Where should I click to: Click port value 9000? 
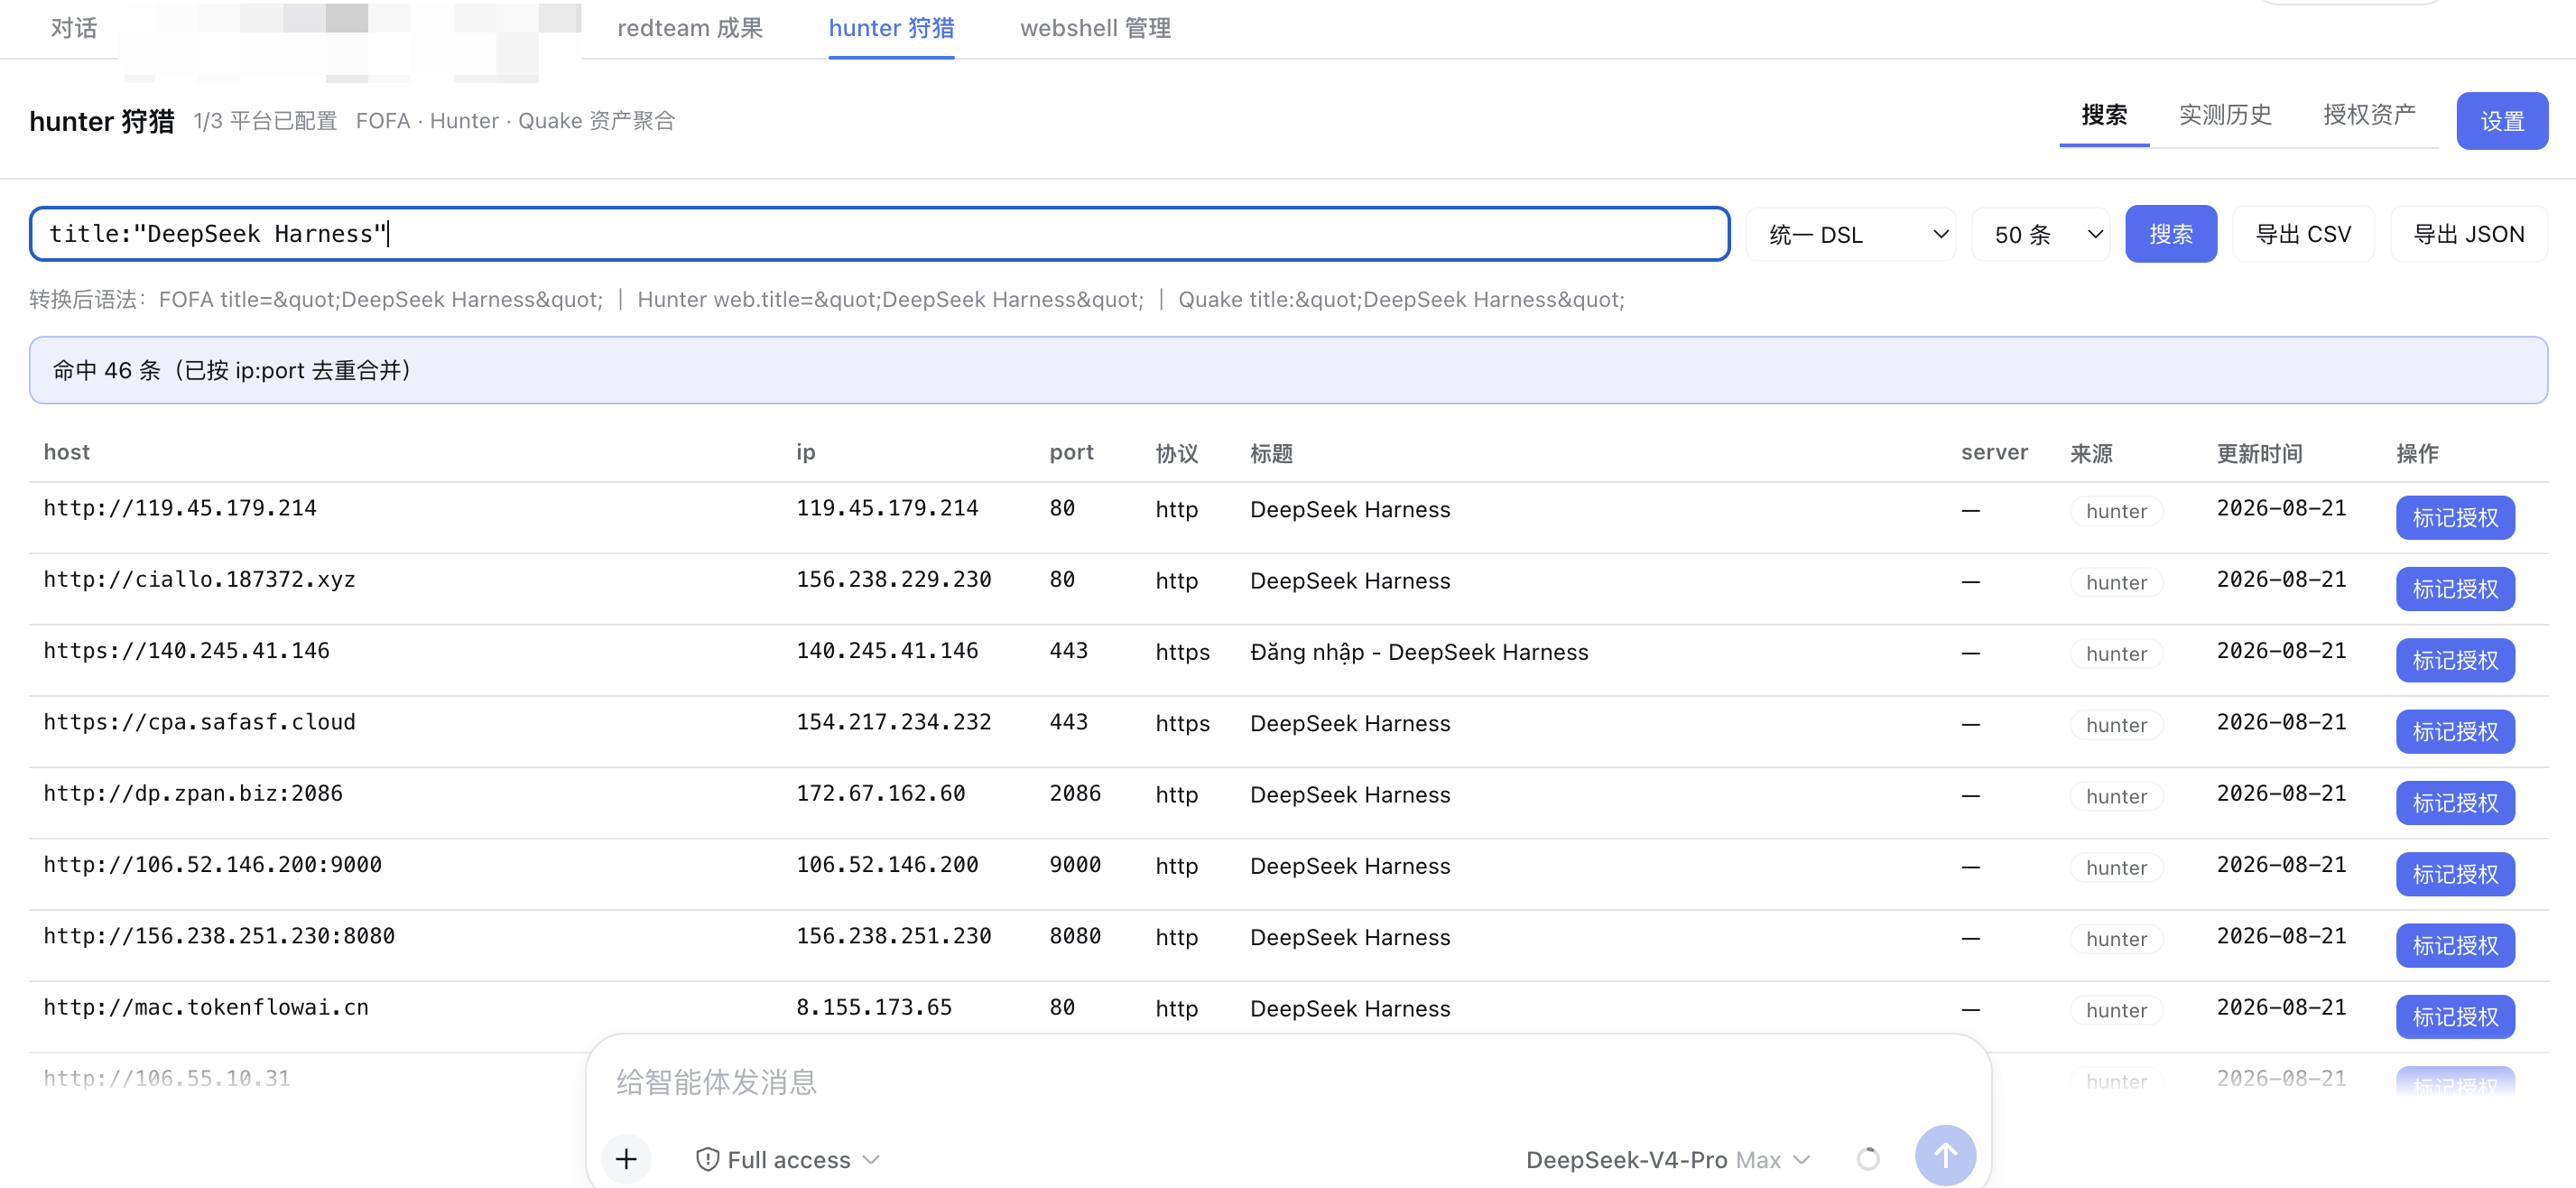pos(1075,865)
